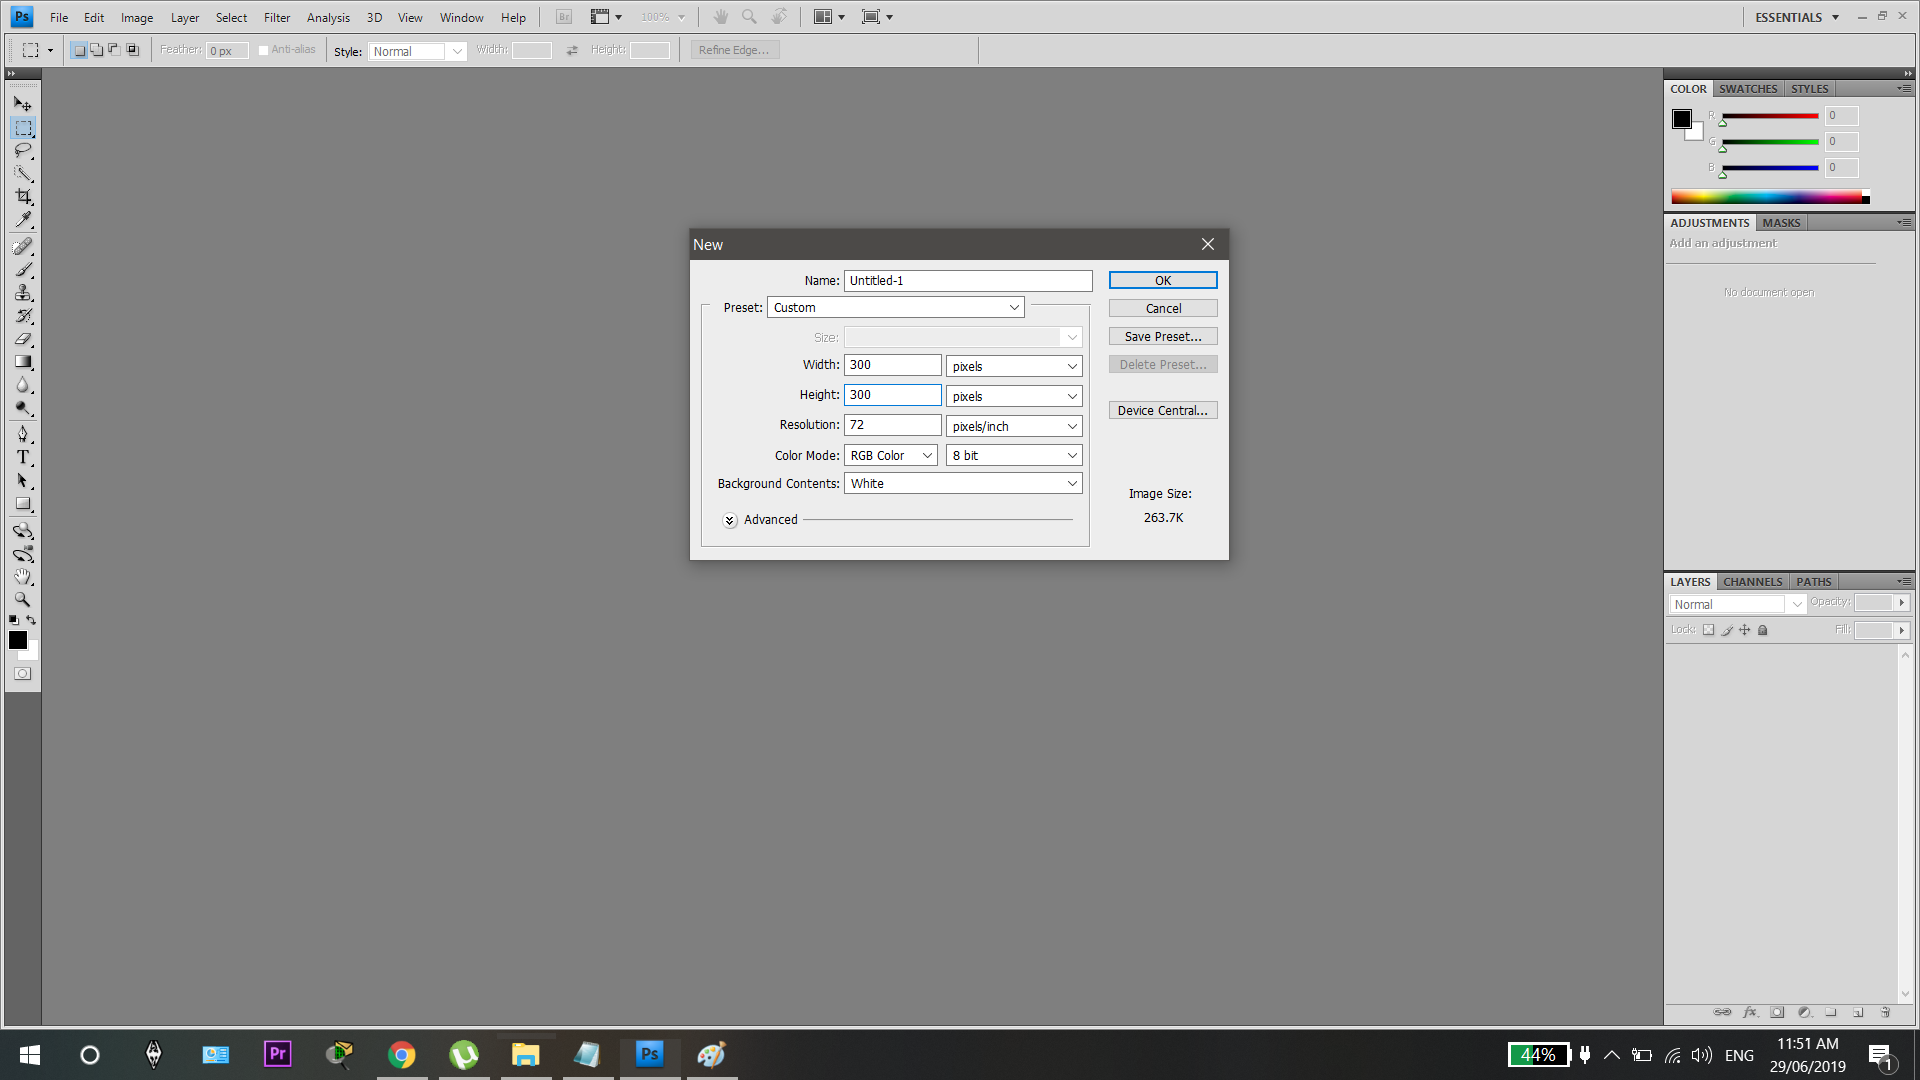This screenshot has height=1080, width=1920.
Task: Select the Crop tool
Action: (22, 196)
